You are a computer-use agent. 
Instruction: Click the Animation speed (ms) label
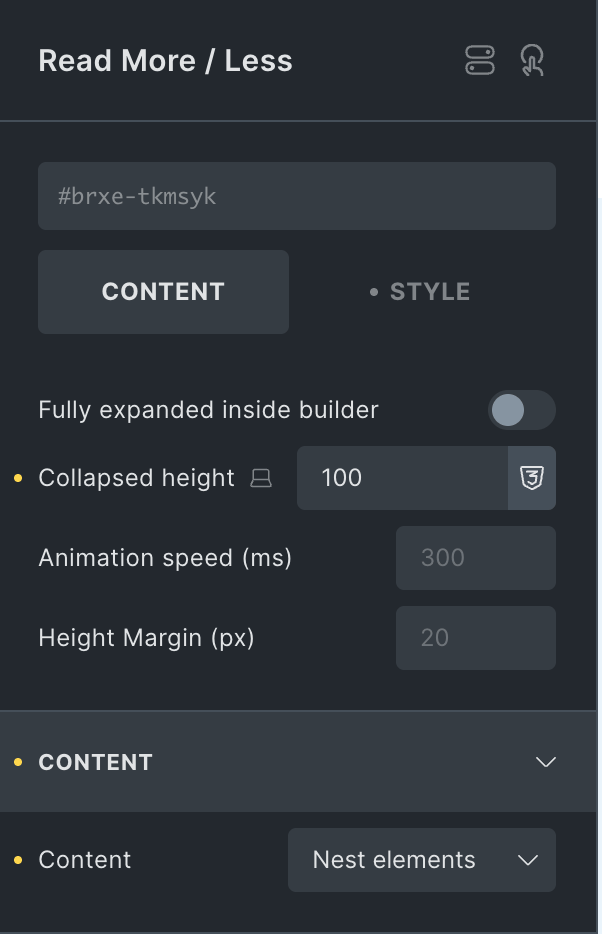pos(165,558)
